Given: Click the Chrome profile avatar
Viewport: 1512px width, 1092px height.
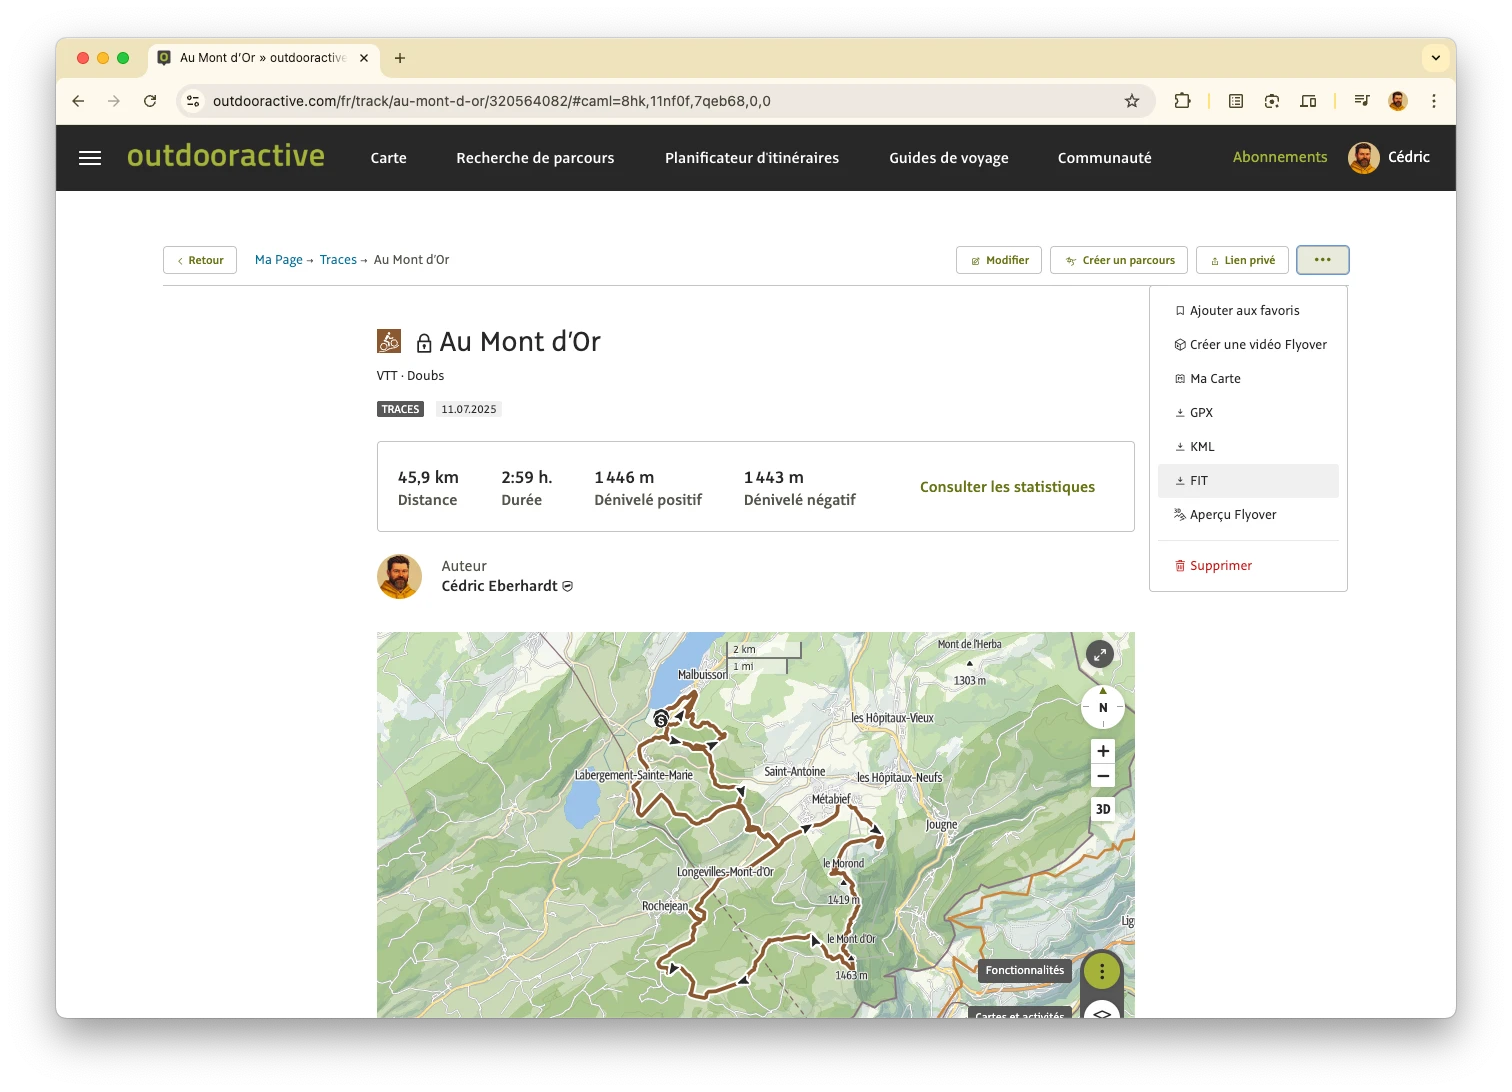Looking at the screenshot, I should pyautogui.click(x=1398, y=101).
